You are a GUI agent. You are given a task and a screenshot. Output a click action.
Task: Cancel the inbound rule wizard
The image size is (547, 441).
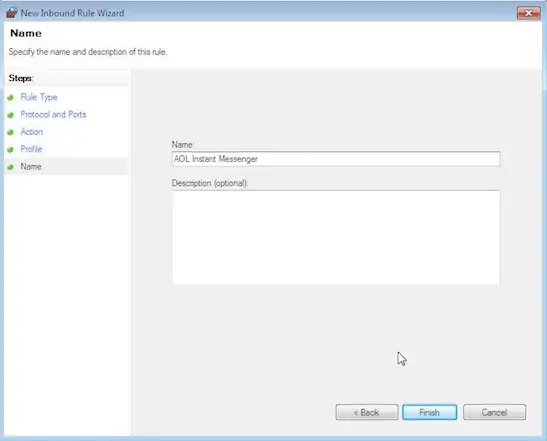coord(494,412)
